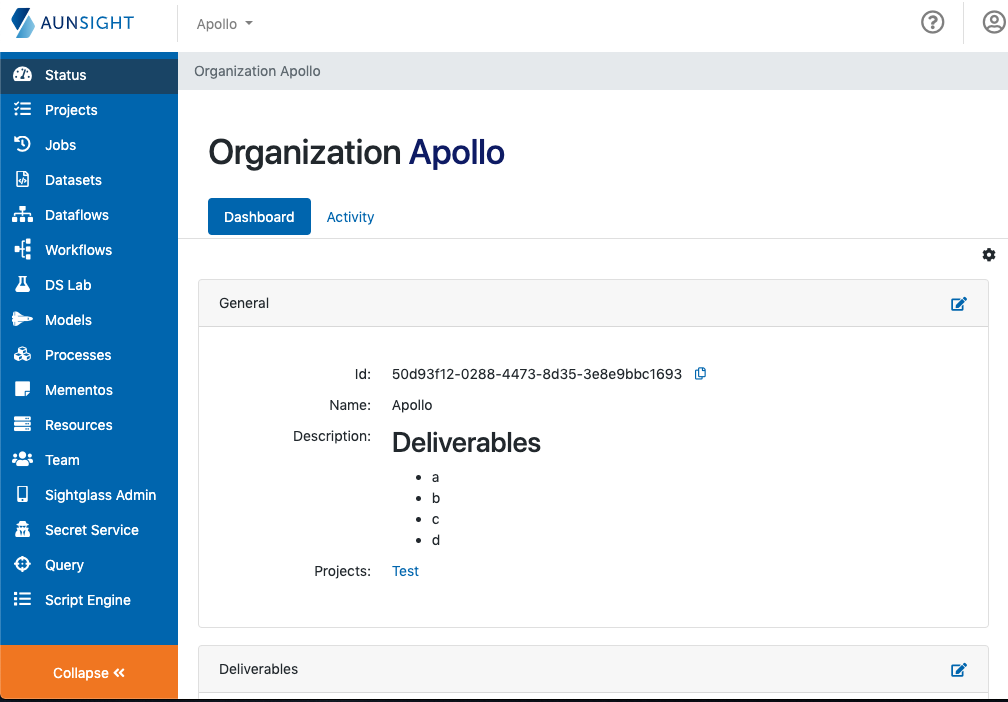Open the user account profile icon
The width and height of the screenshot is (1008, 702).
point(993,23)
